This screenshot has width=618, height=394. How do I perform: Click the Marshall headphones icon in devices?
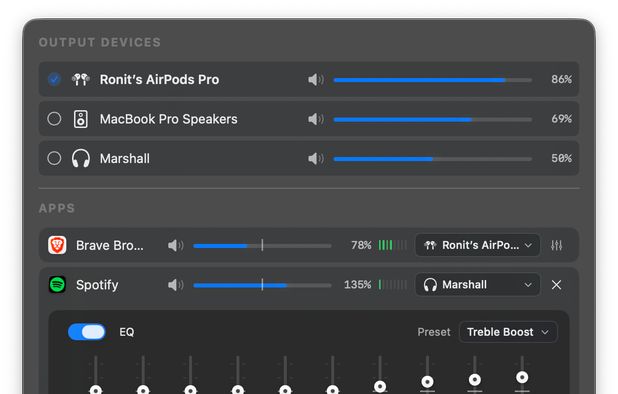(81, 158)
